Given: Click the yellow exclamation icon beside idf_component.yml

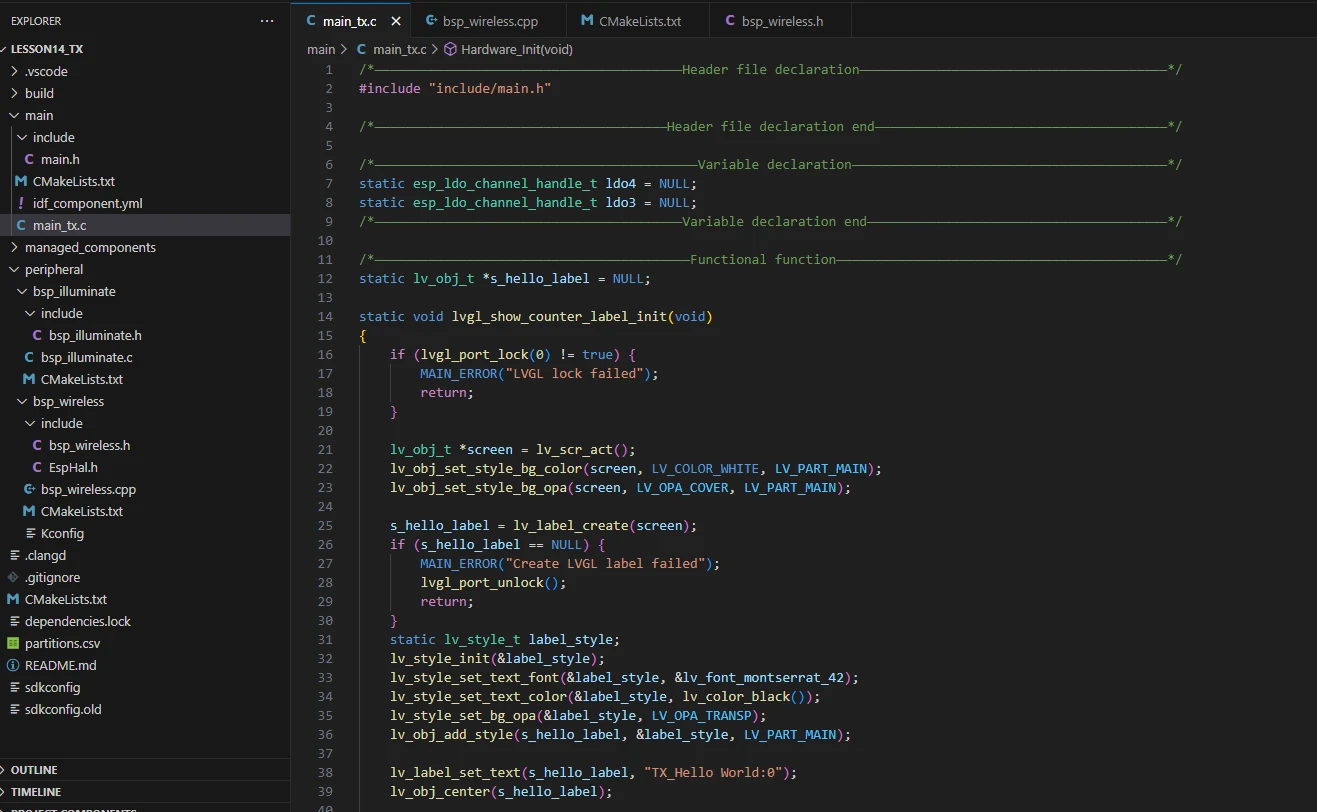Looking at the screenshot, I should pyautogui.click(x=21, y=203).
